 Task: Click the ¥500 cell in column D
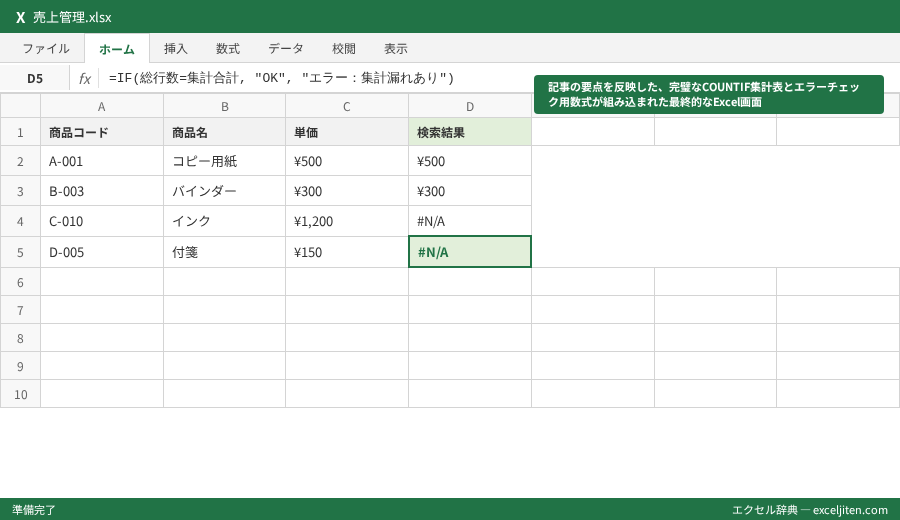coord(470,161)
